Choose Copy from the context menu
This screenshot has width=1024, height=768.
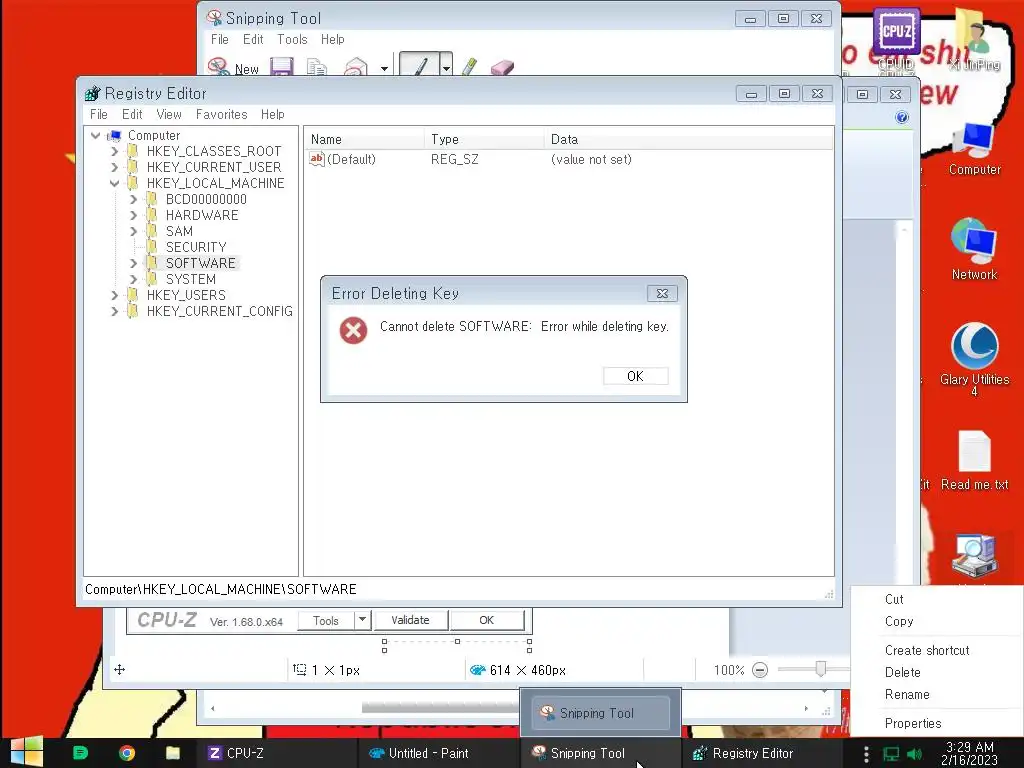click(899, 621)
